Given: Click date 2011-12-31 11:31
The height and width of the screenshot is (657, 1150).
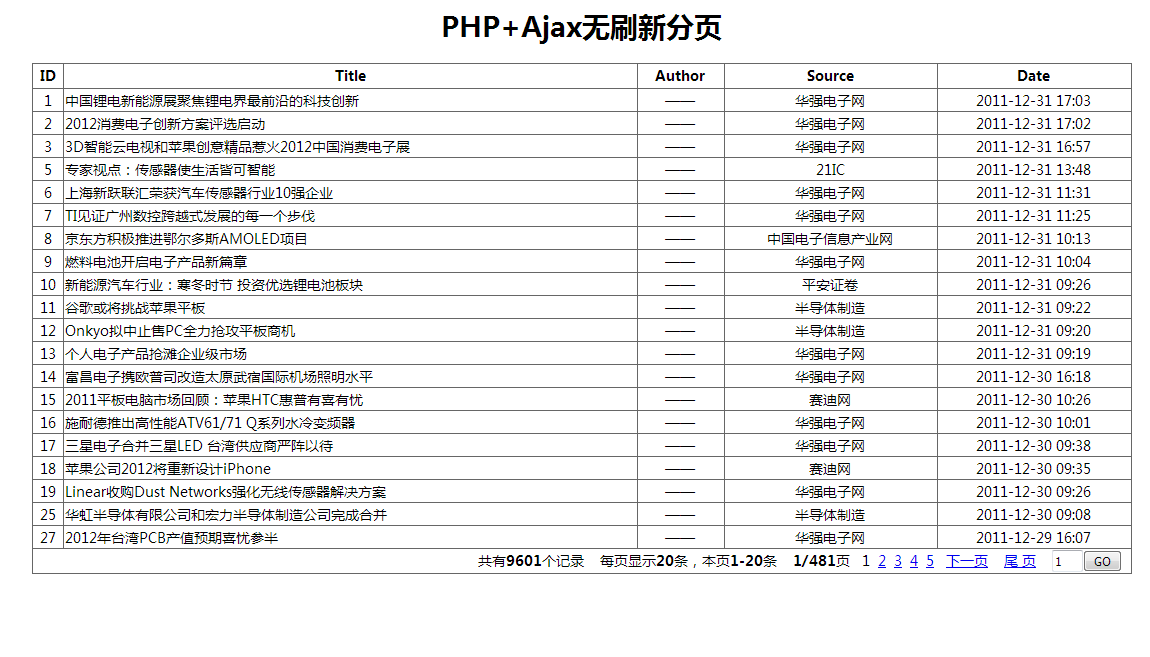Looking at the screenshot, I should (1033, 193).
